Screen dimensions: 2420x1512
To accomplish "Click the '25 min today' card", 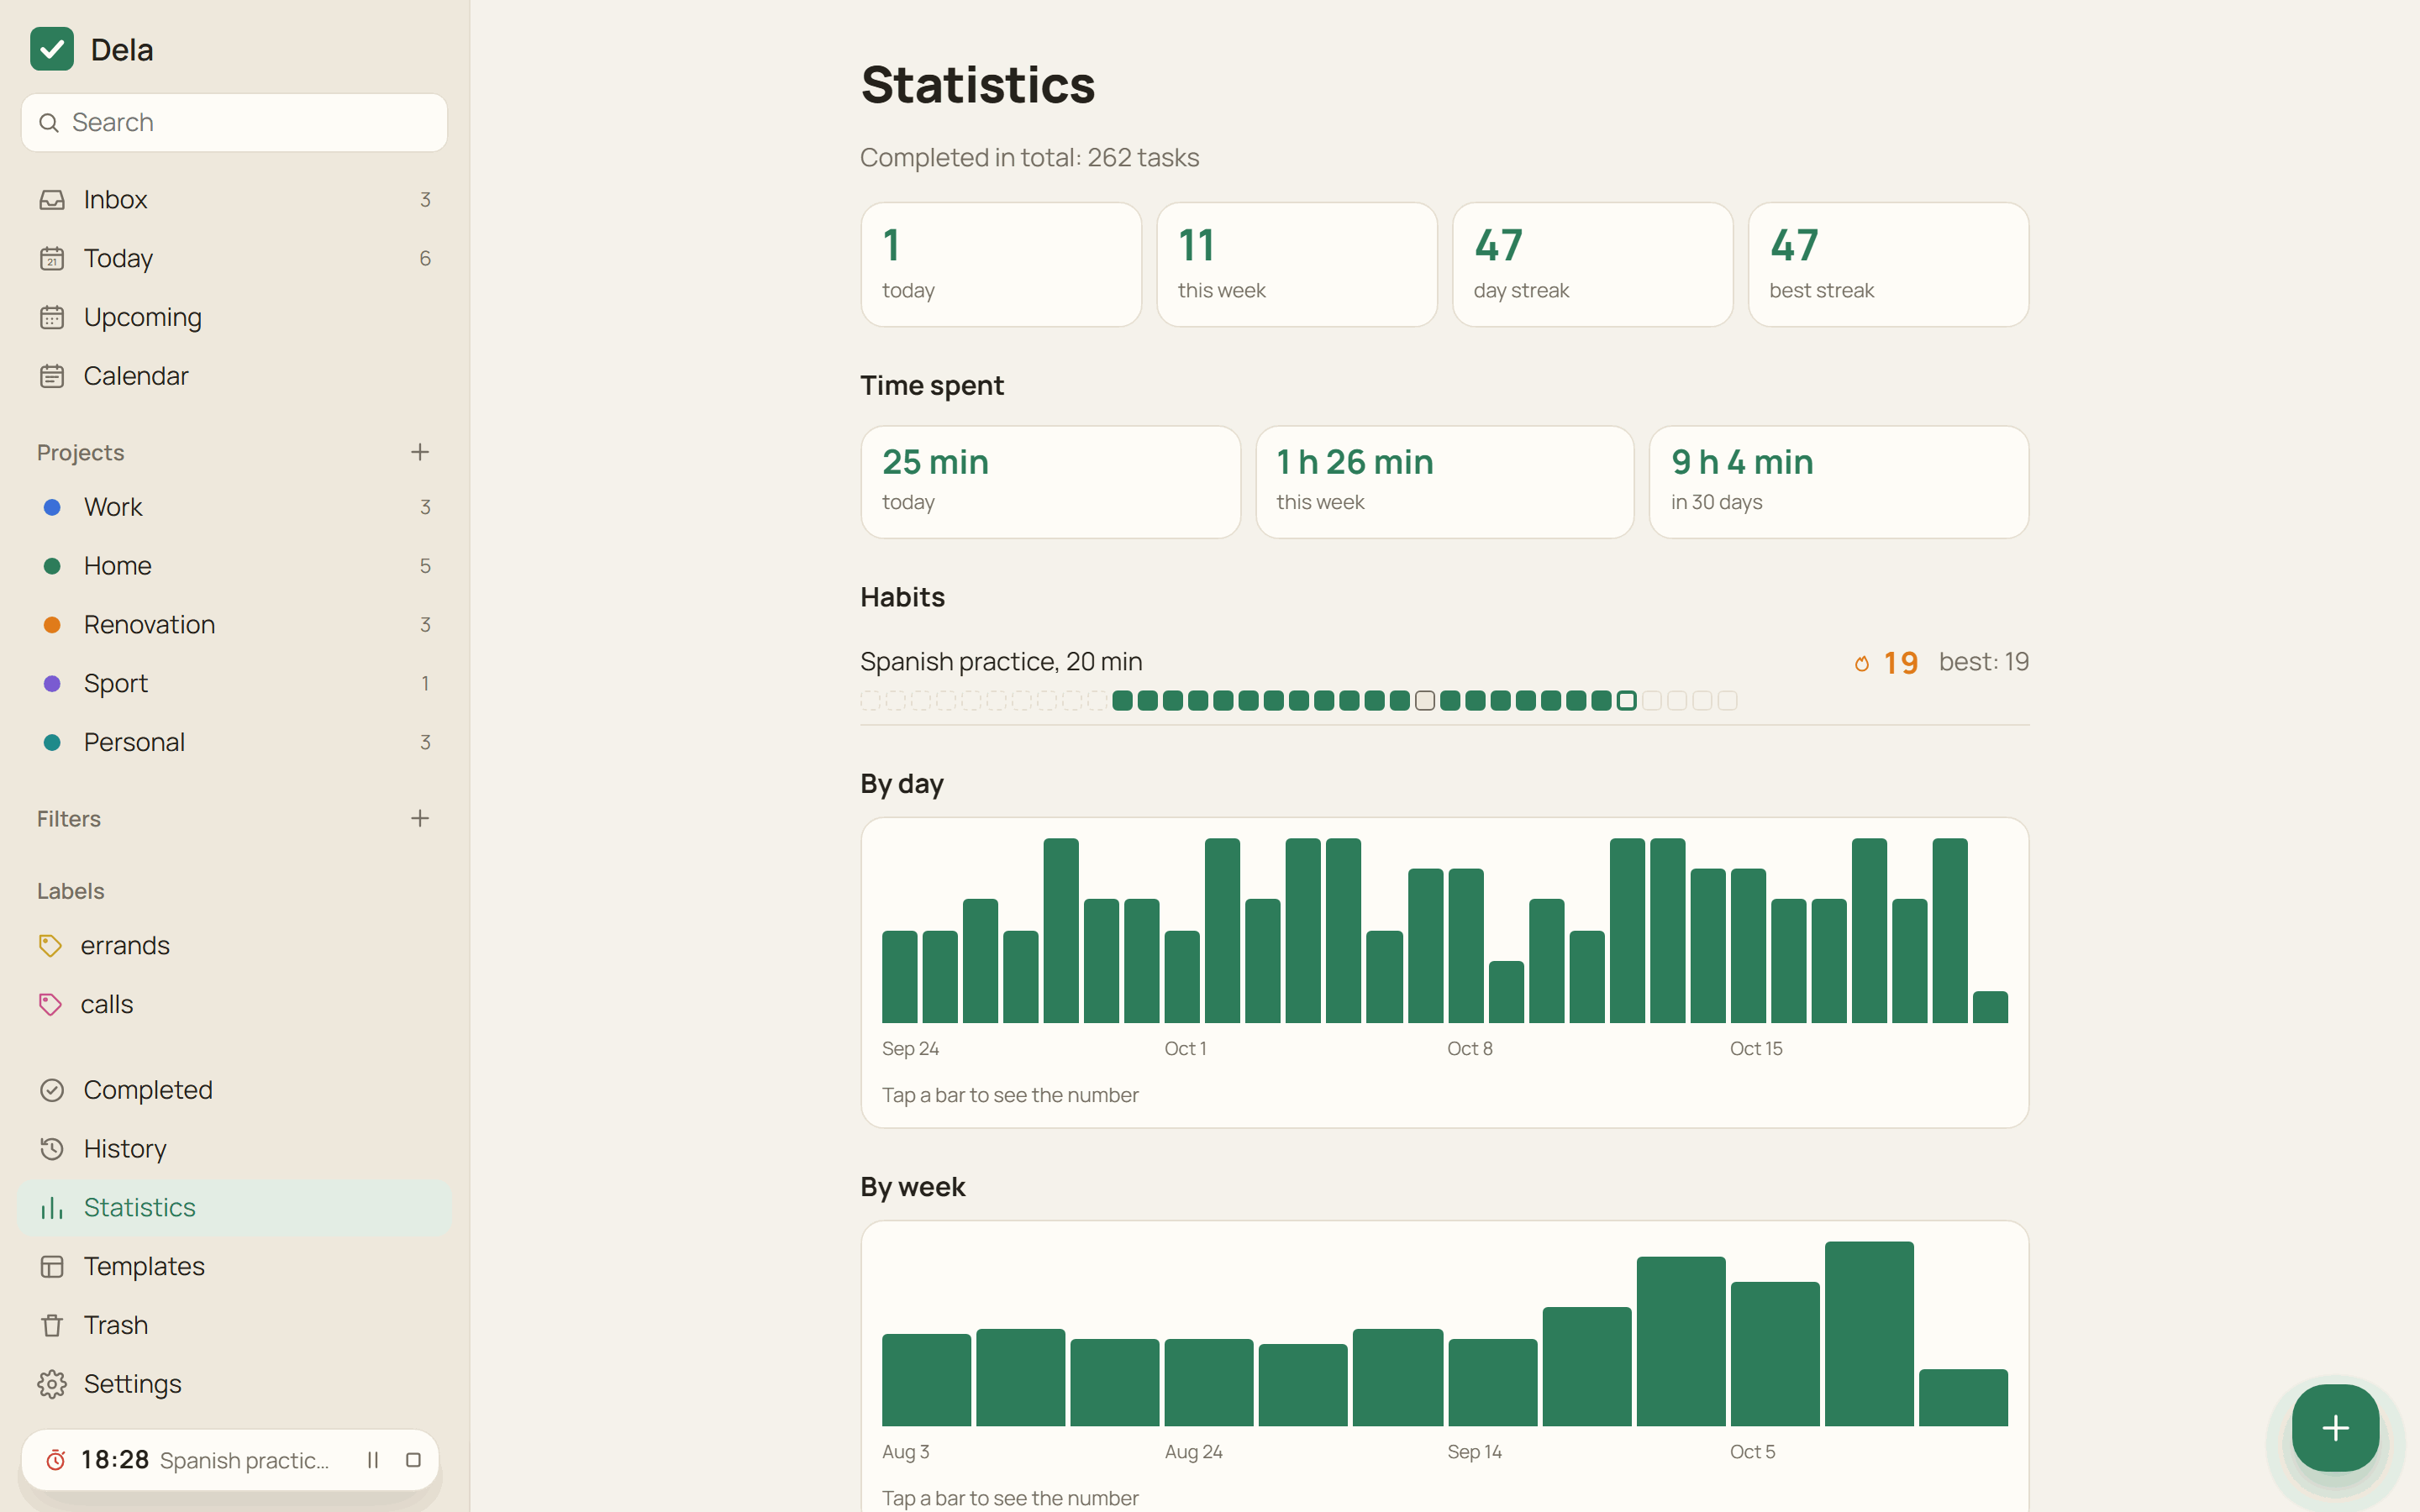I will coord(1050,482).
